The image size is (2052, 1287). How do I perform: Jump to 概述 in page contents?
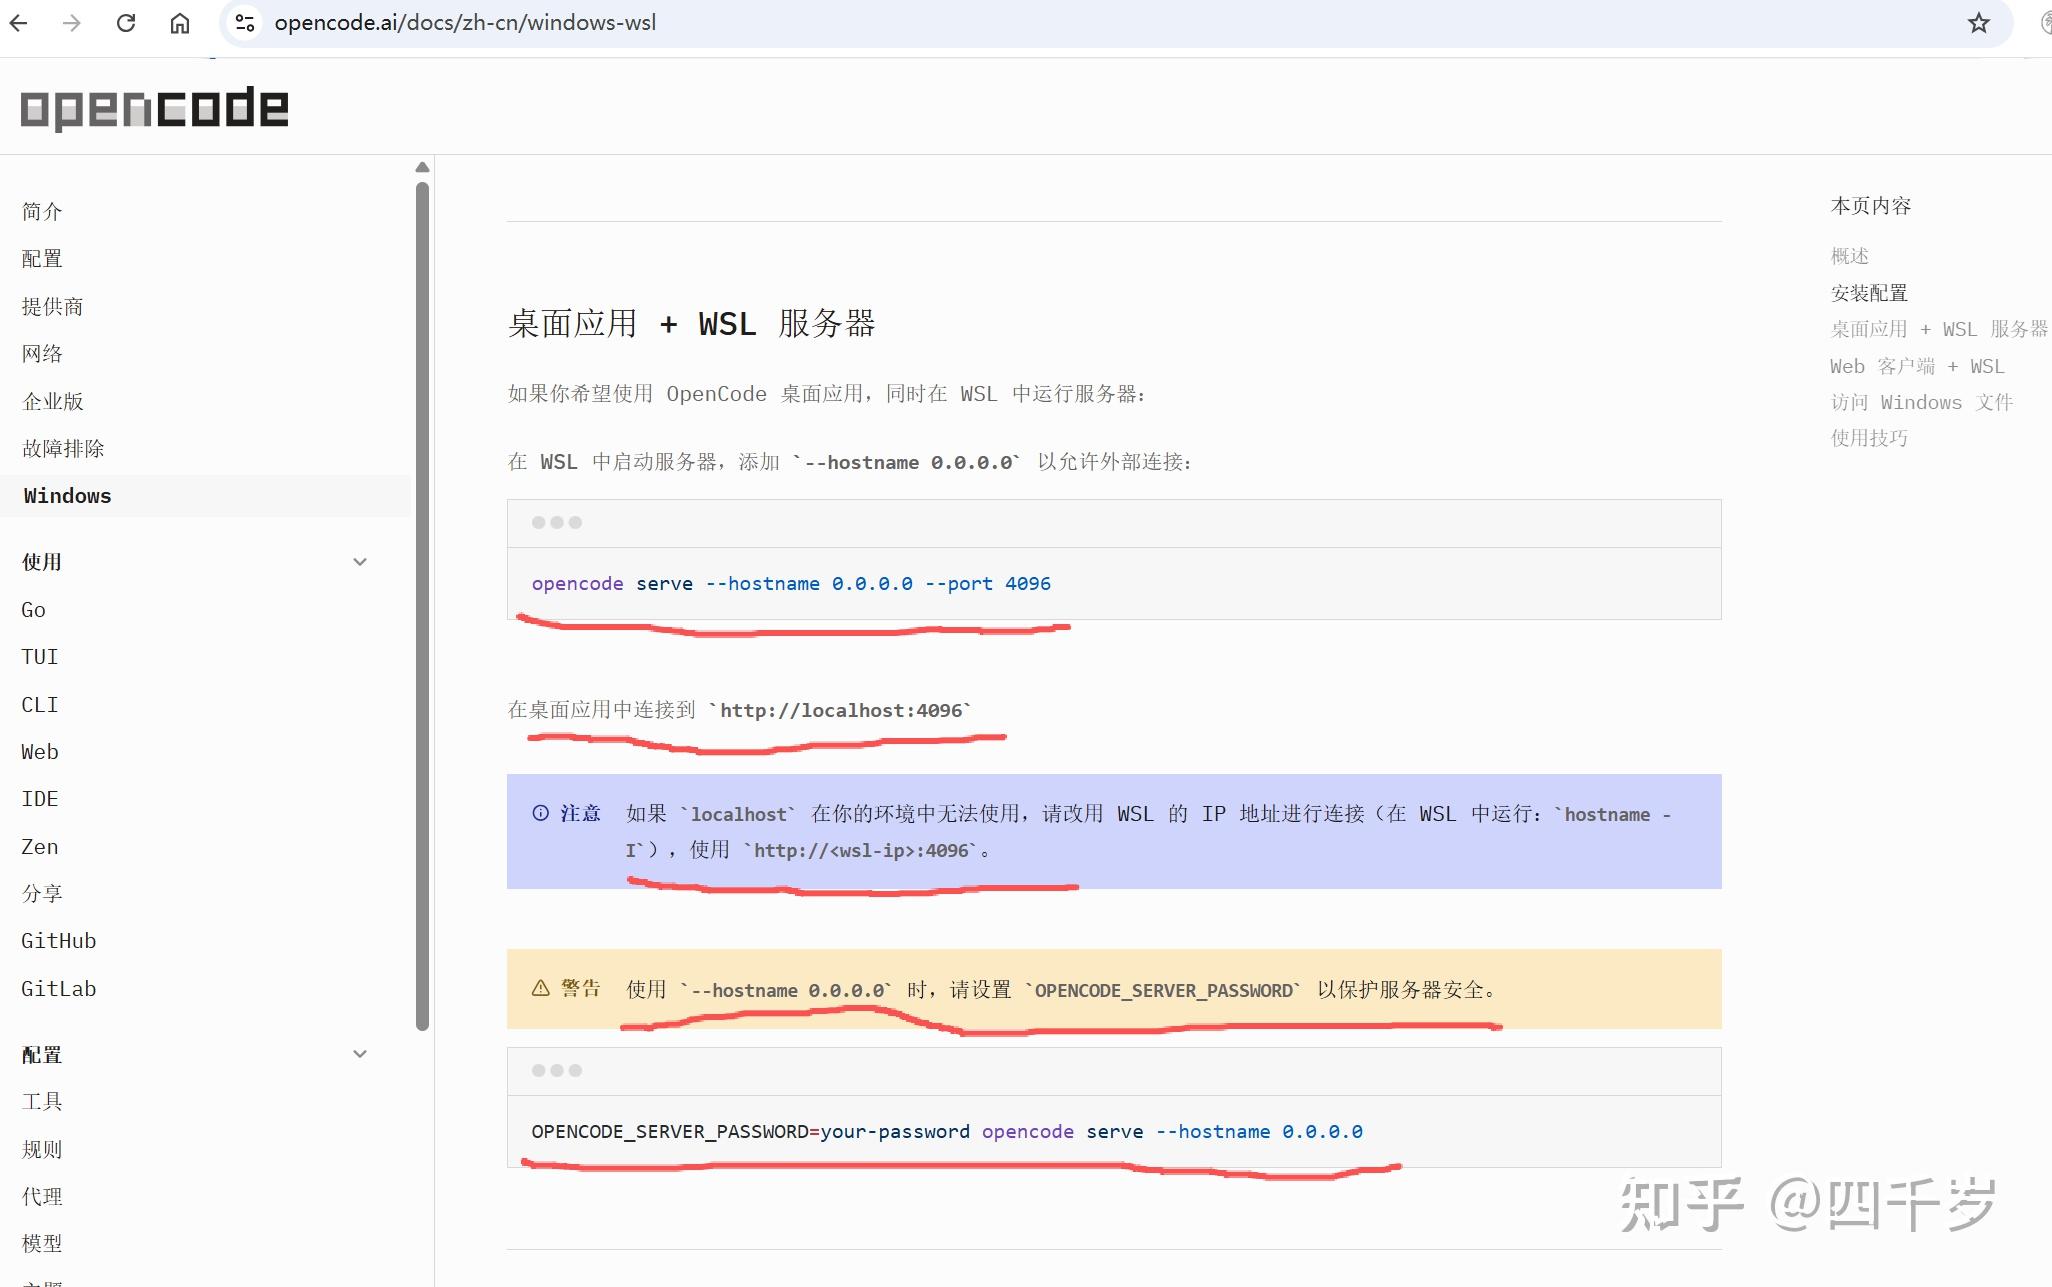click(1850, 256)
